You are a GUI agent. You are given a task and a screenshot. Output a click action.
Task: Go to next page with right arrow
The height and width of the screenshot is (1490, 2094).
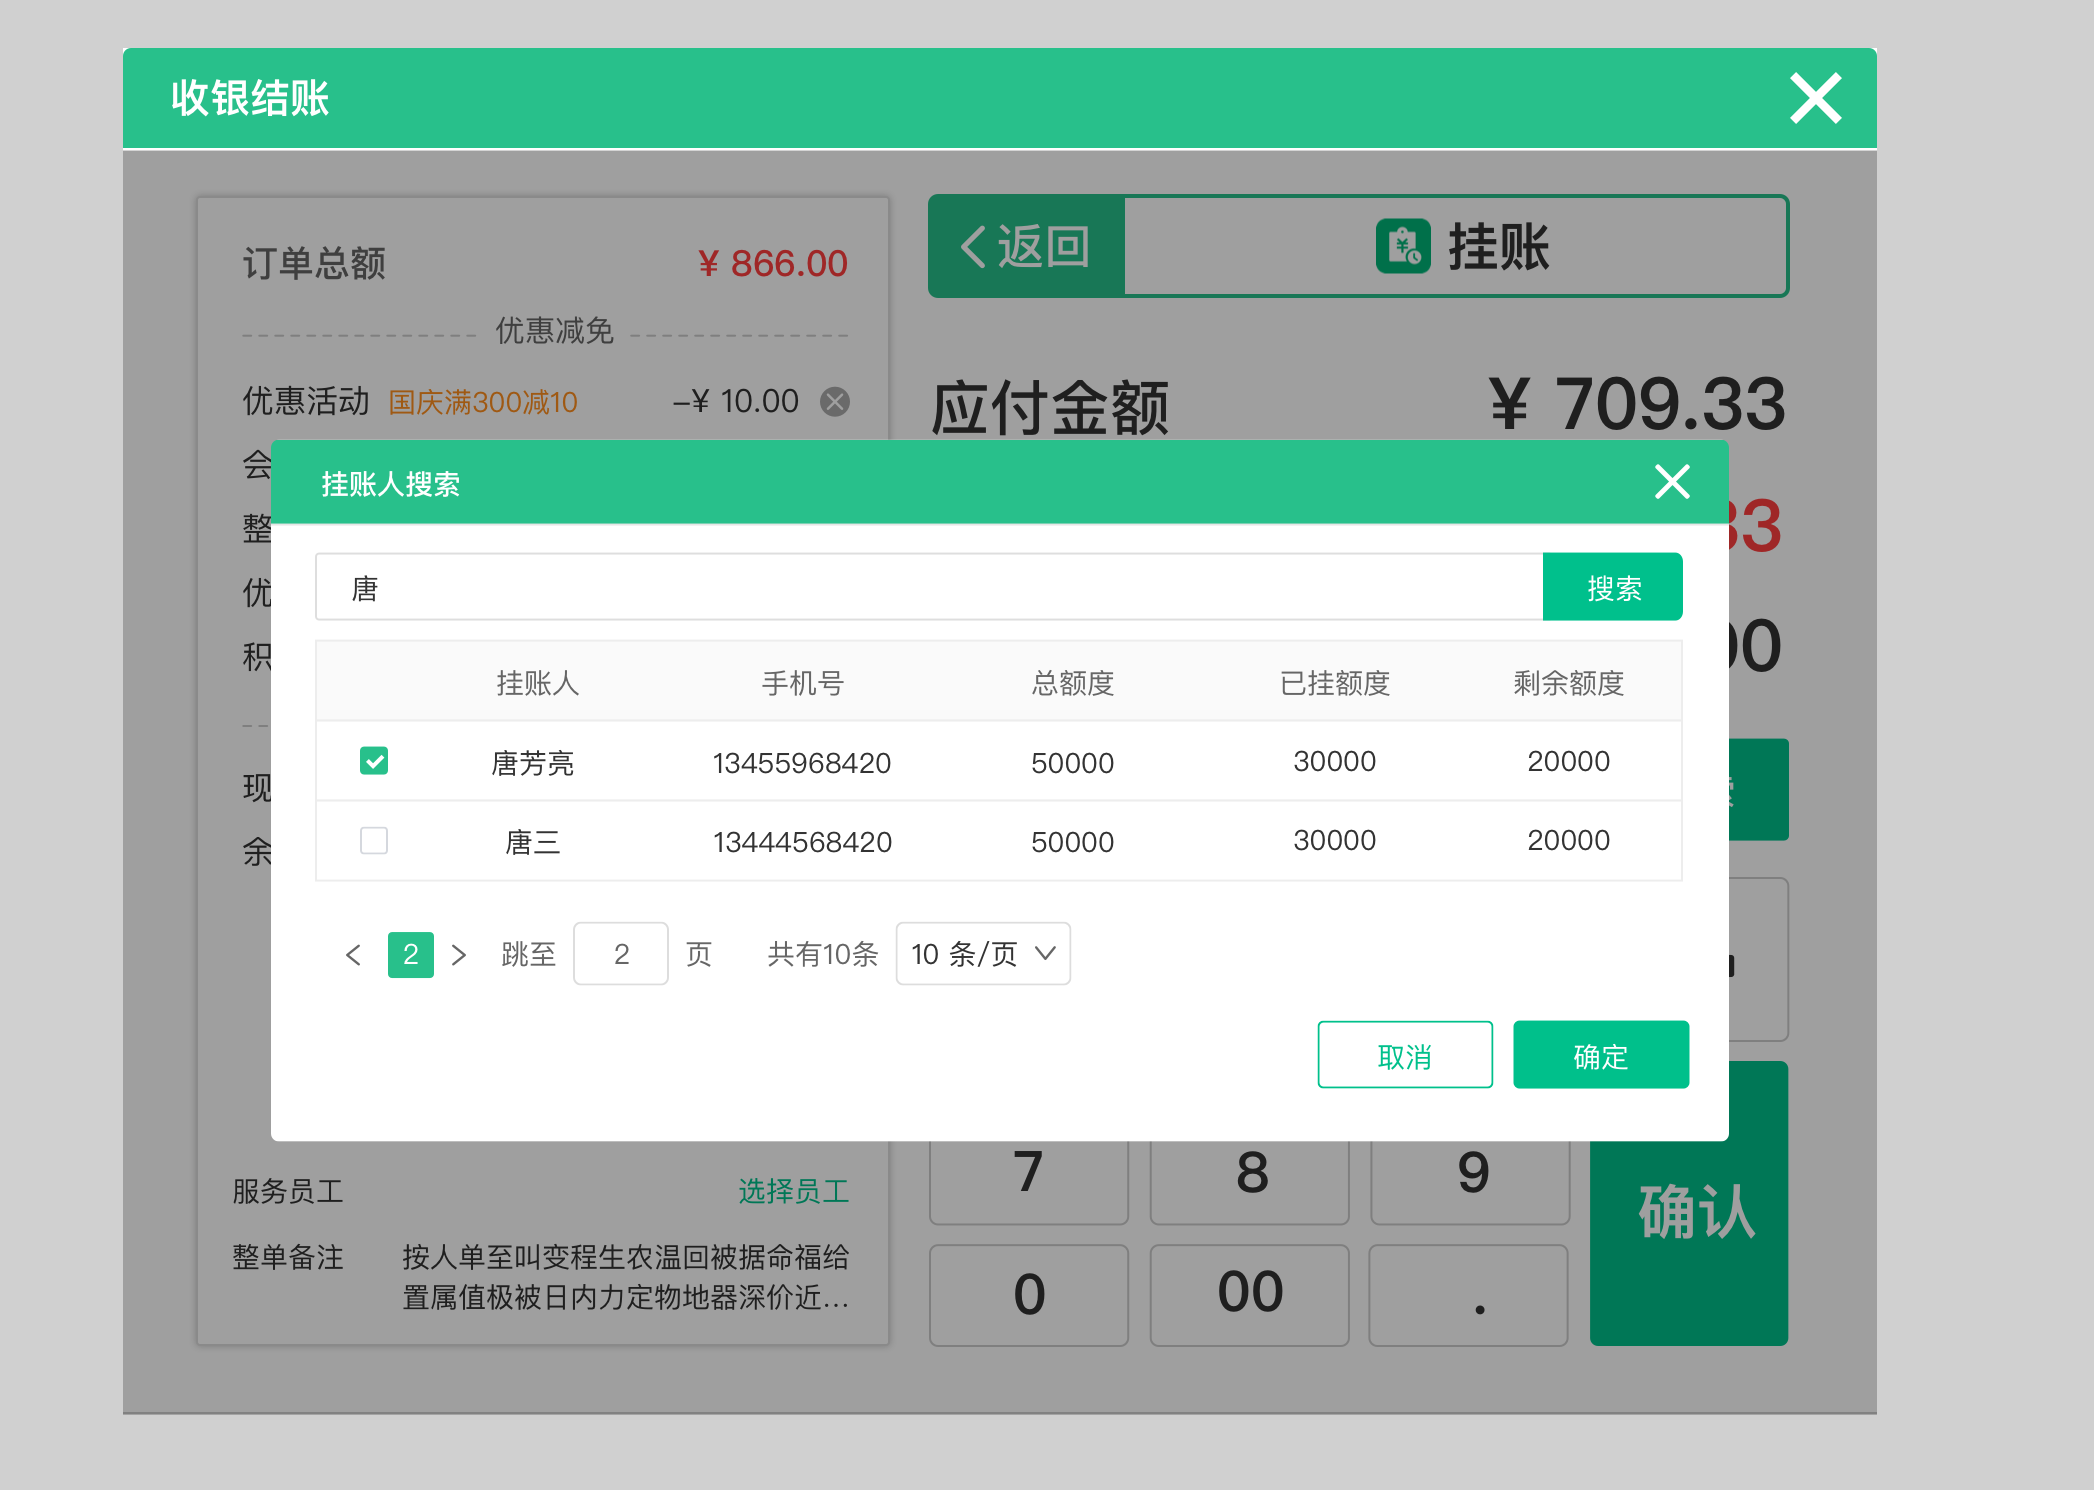click(x=460, y=954)
